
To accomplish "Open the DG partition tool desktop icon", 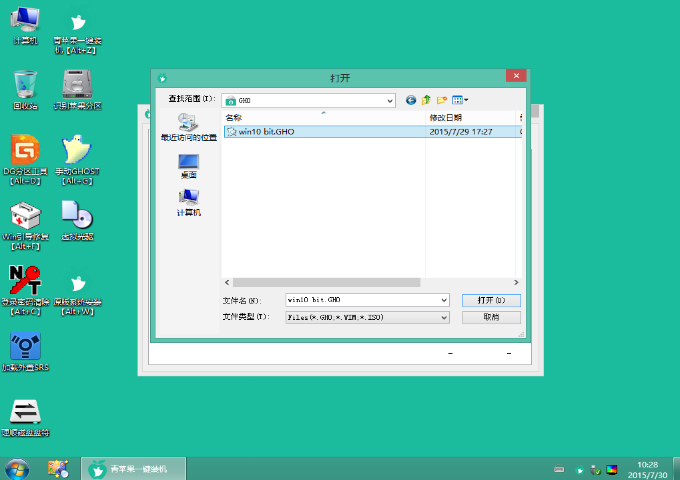I will pos(25,153).
